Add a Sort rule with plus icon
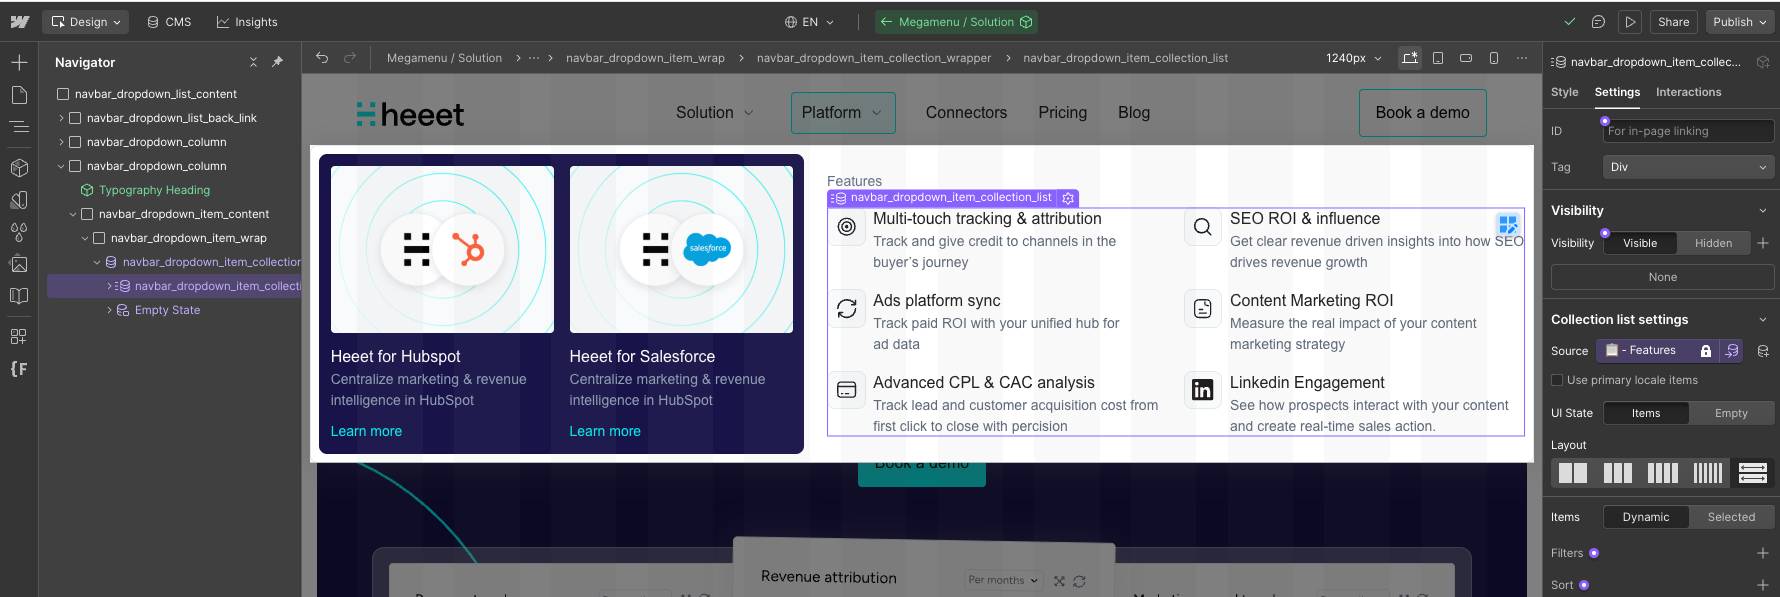The width and height of the screenshot is (1780, 597). coord(1763,585)
